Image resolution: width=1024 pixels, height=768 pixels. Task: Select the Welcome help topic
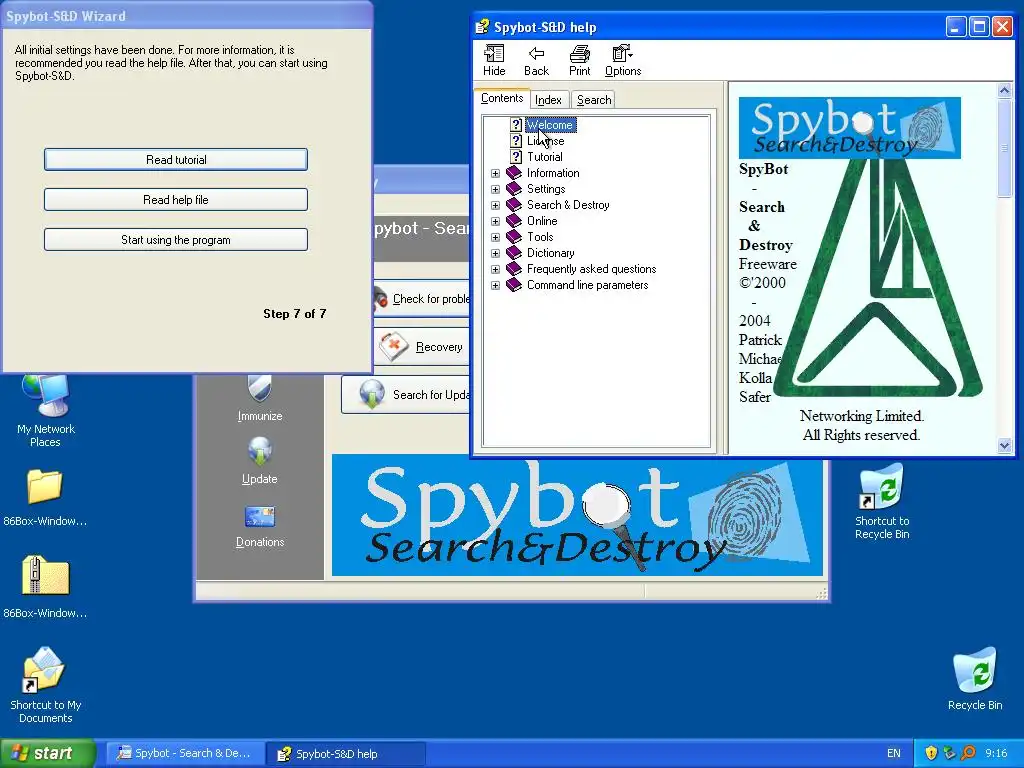550,125
